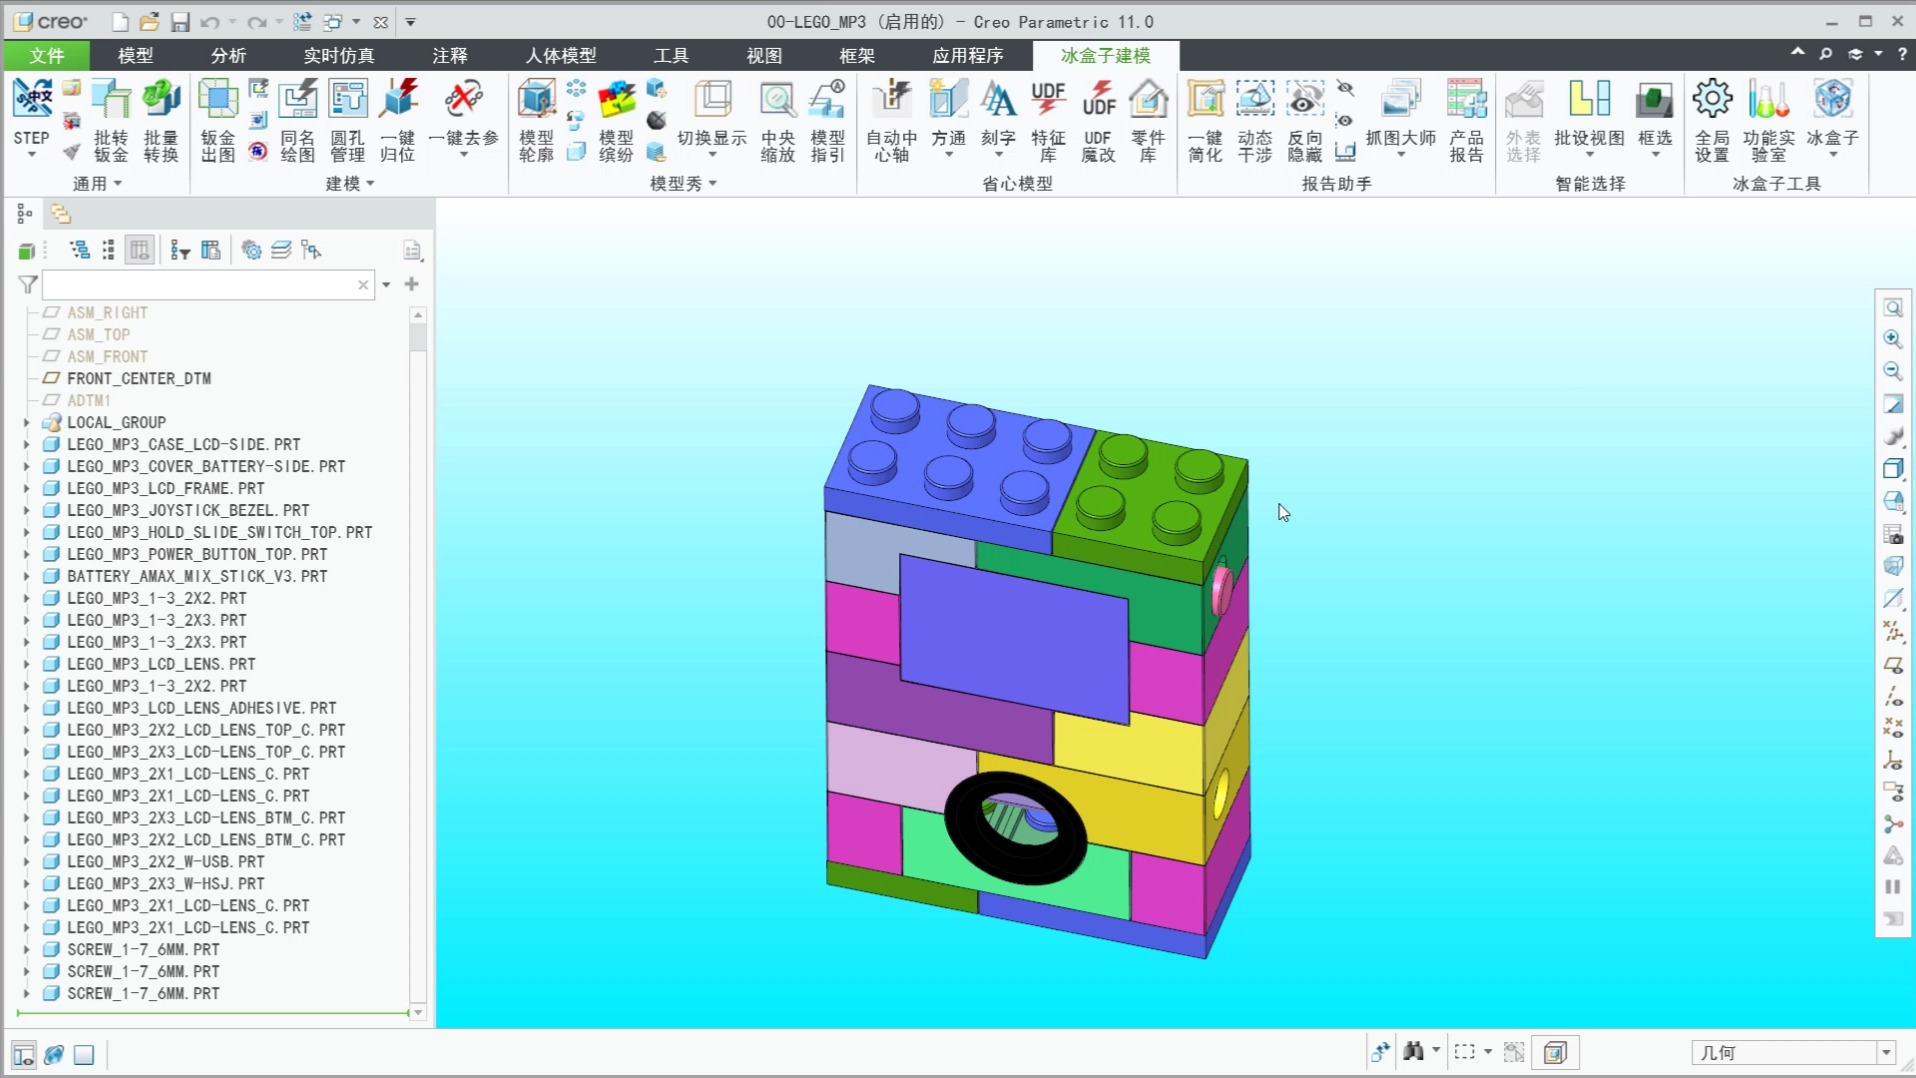This screenshot has height=1078, width=1916.
Task: Select FRONT_CENTER_DTM datum plane
Action: coord(139,378)
